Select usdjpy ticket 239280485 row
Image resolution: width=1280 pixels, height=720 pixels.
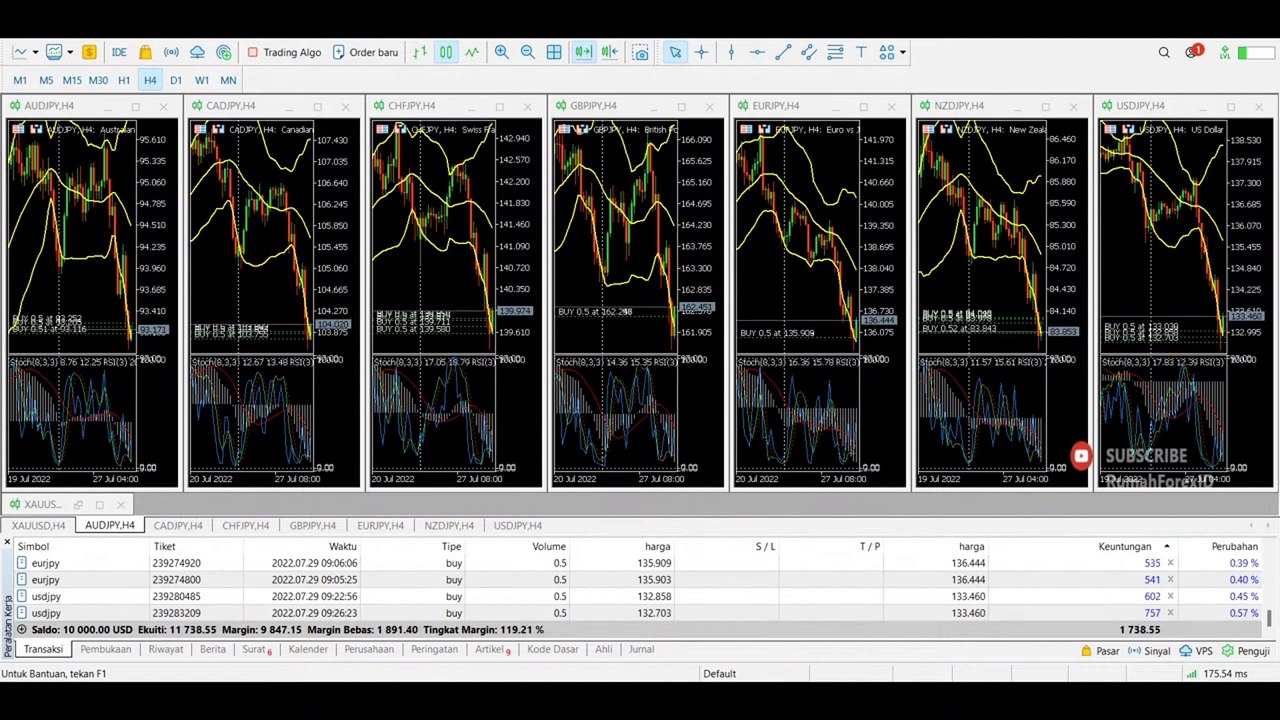pos(638,597)
